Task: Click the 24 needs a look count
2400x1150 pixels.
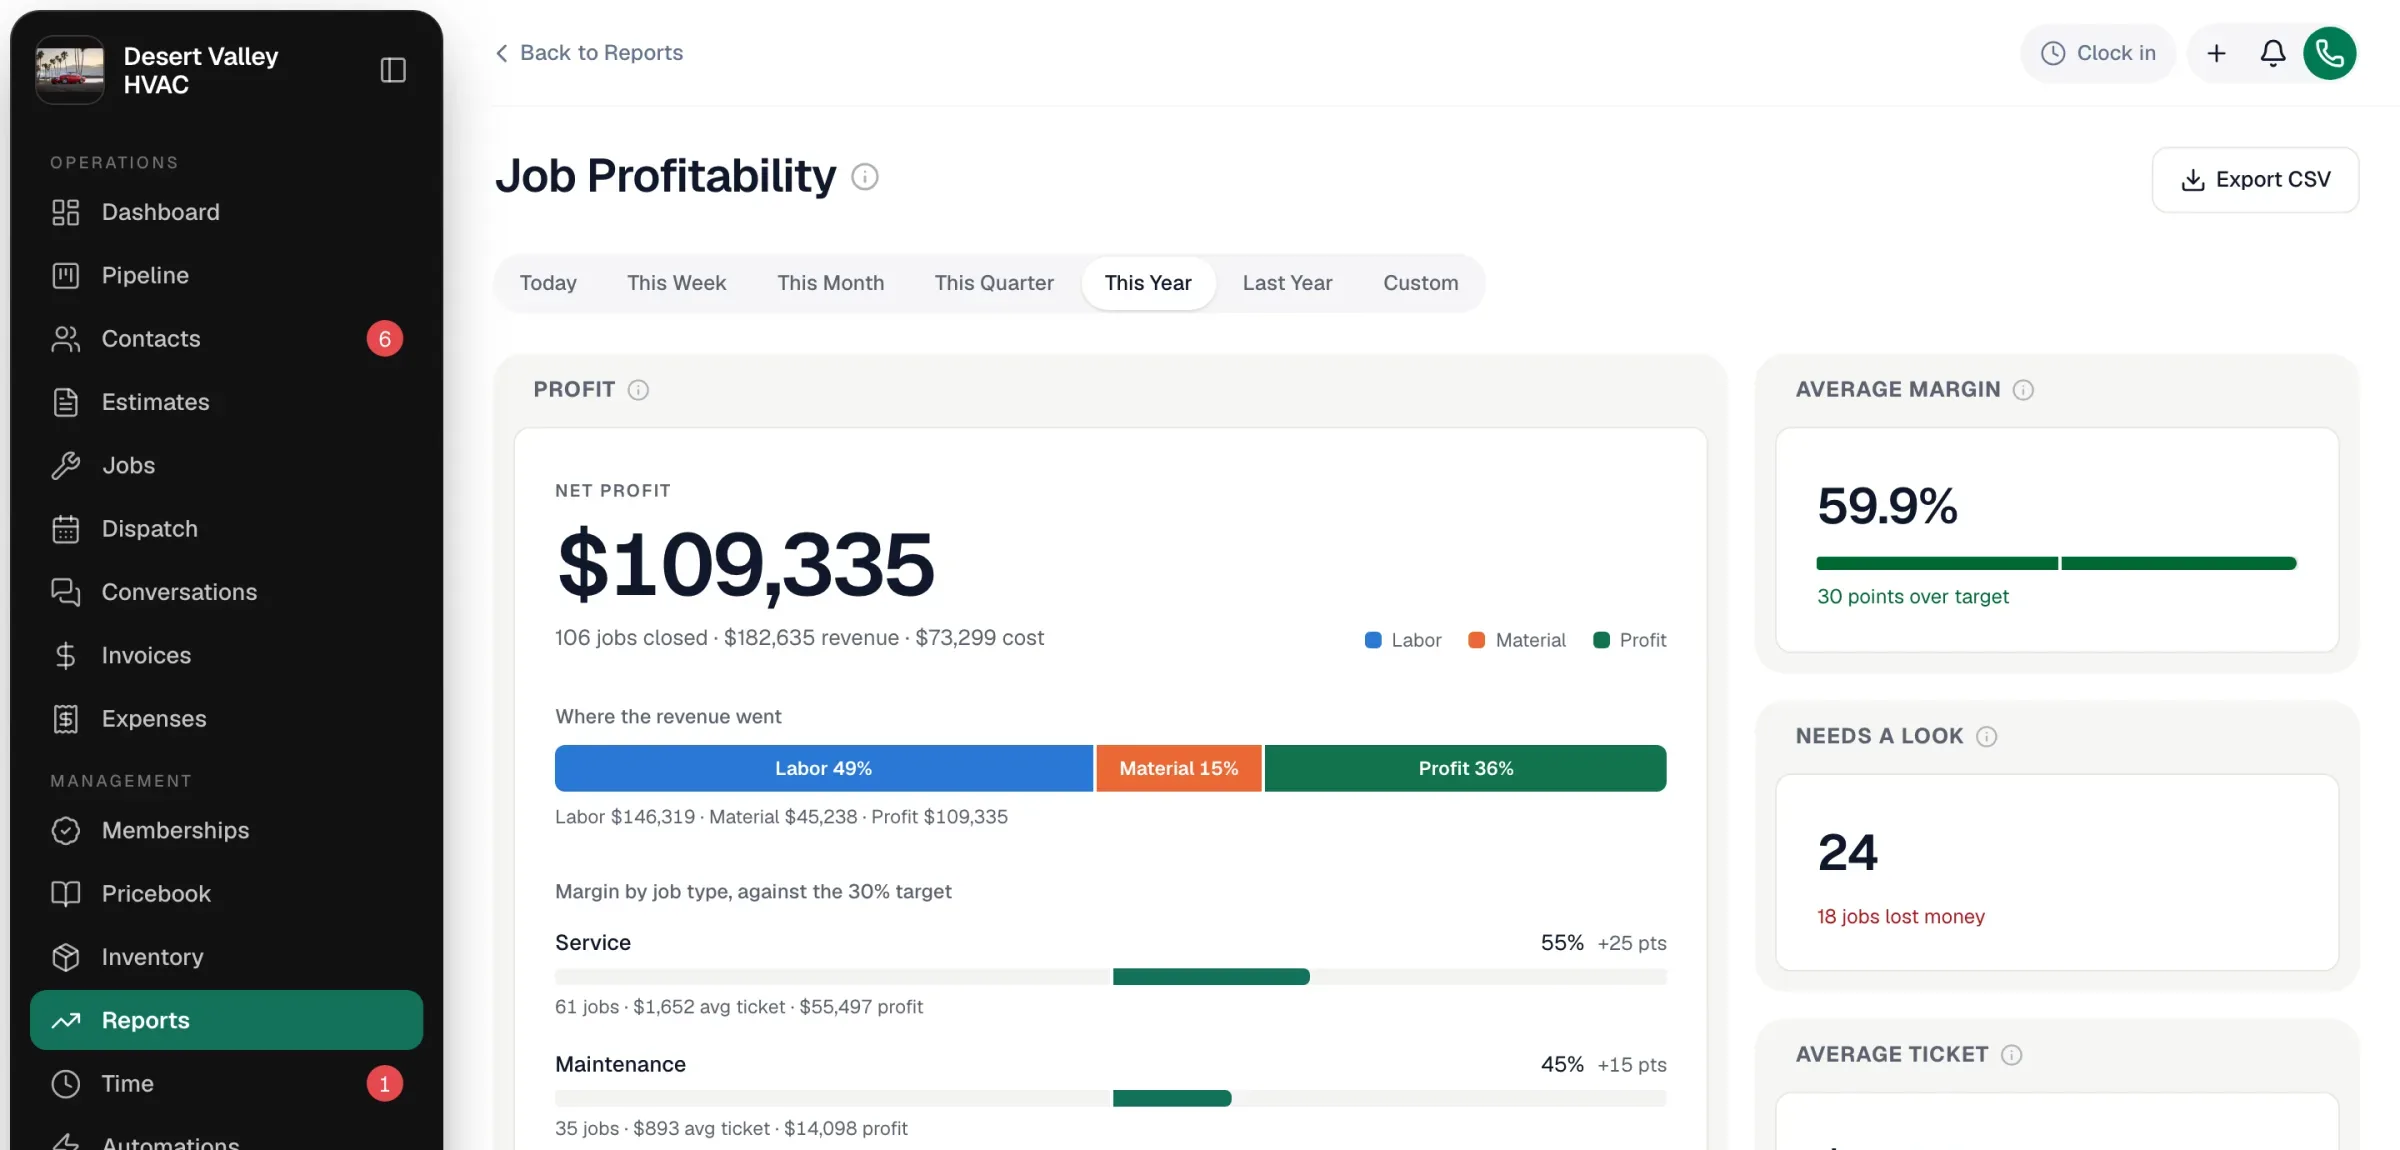Action: (x=1848, y=853)
